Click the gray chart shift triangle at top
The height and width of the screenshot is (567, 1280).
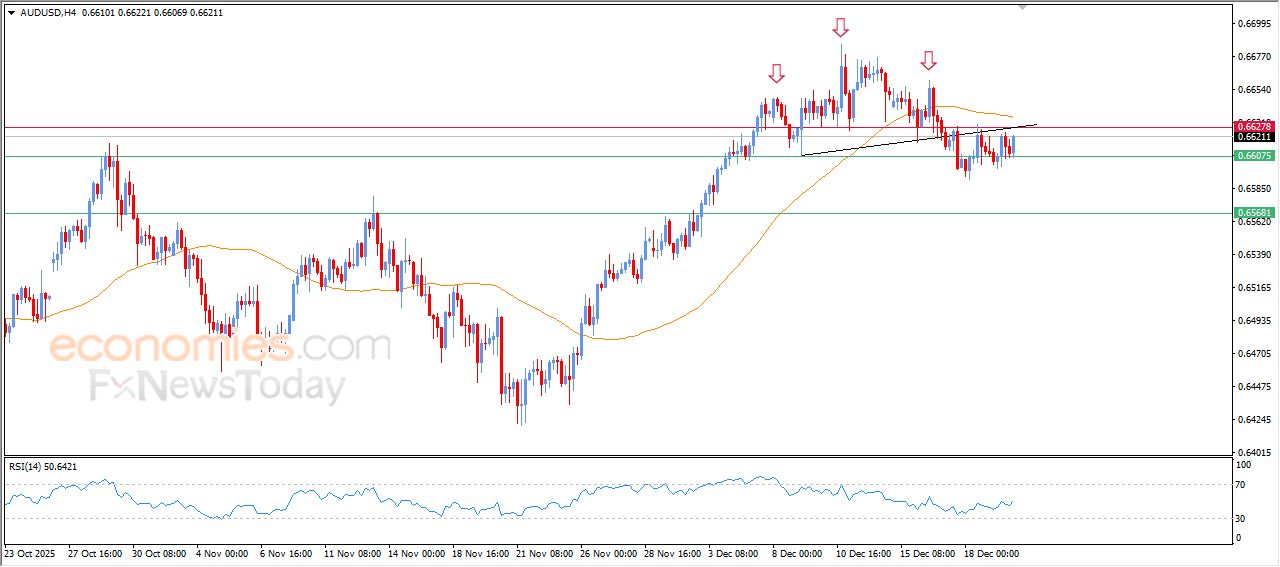(x=1022, y=6)
